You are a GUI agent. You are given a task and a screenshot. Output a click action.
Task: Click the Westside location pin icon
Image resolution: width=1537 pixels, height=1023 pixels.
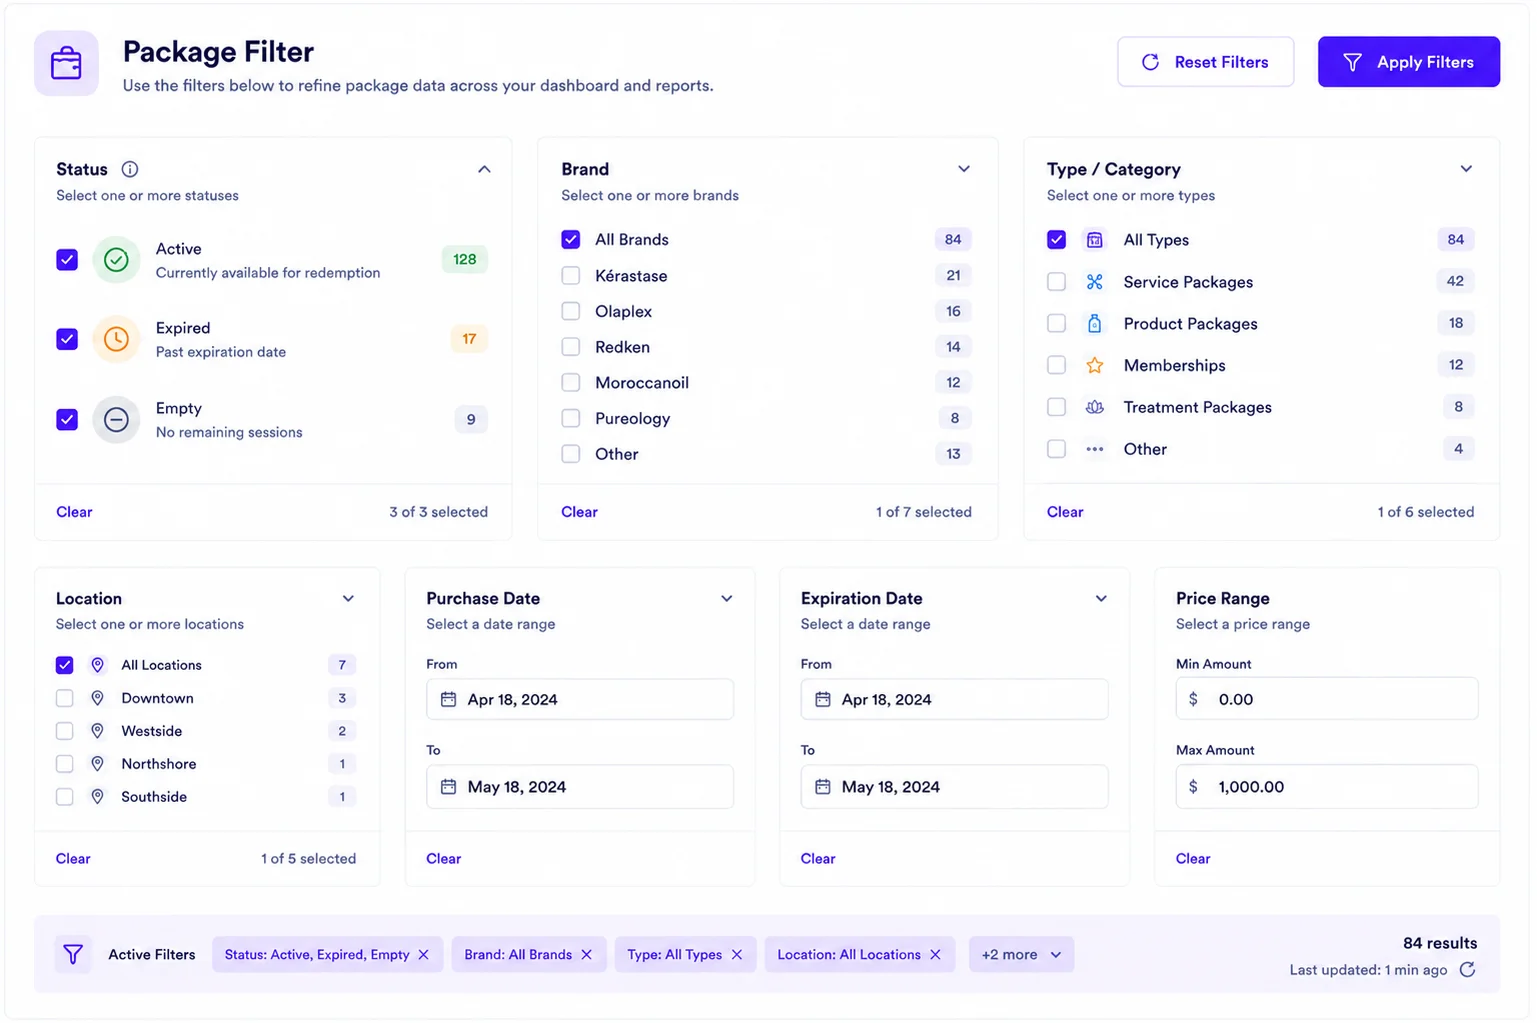pos(98,731)
